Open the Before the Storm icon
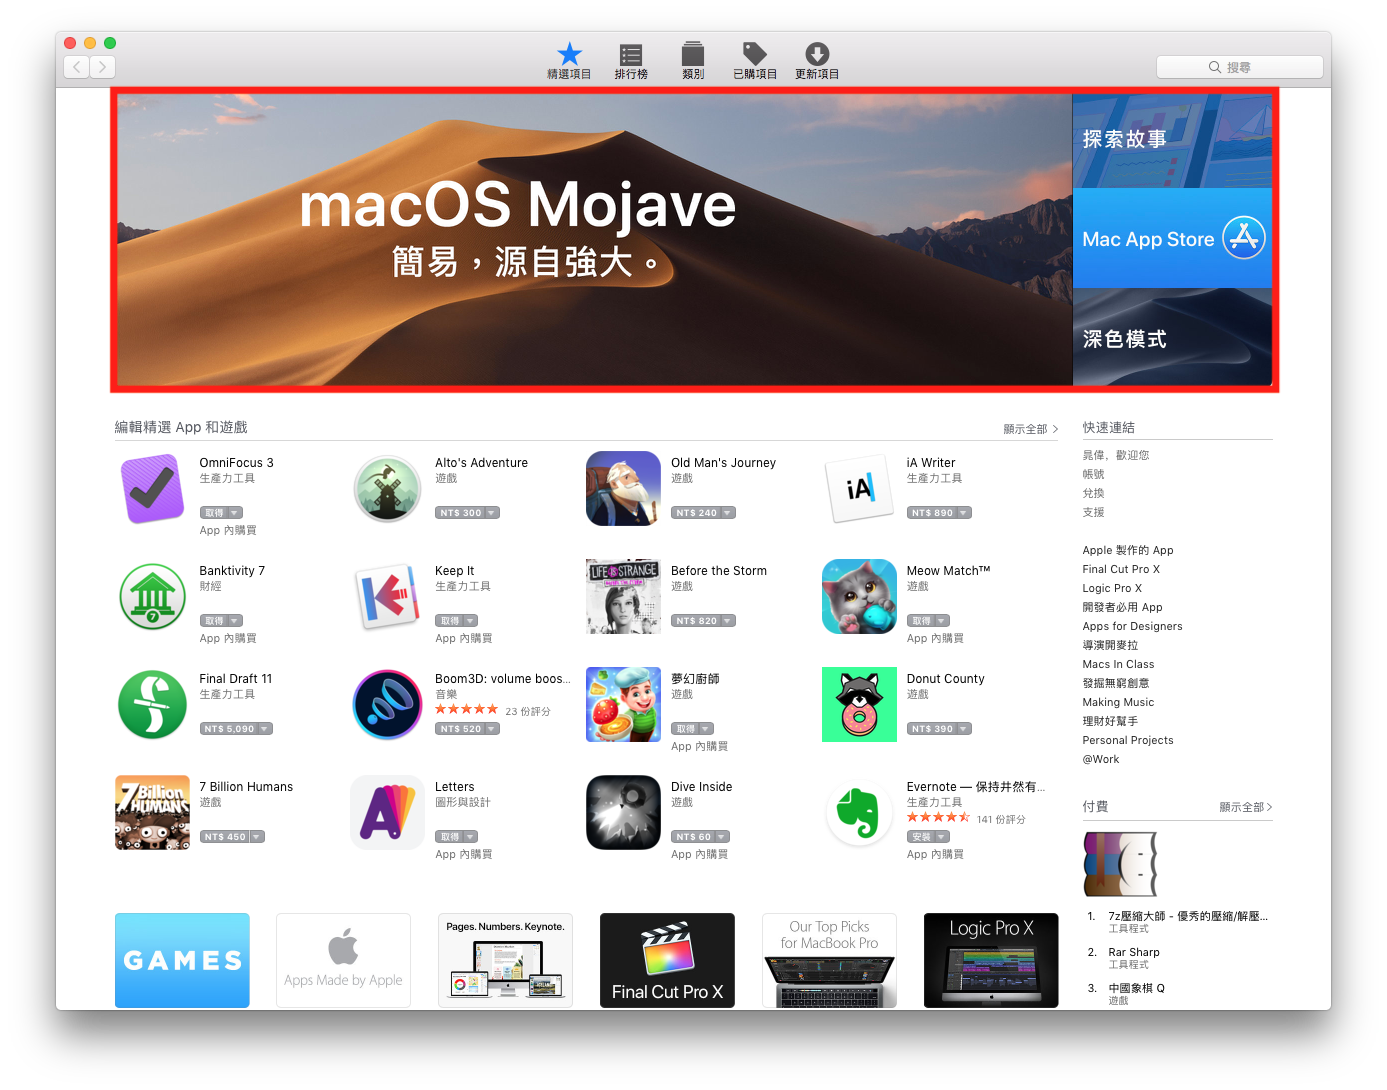Image resolution: width=1387 pixels, height=1090 pixels. point(623,597)
